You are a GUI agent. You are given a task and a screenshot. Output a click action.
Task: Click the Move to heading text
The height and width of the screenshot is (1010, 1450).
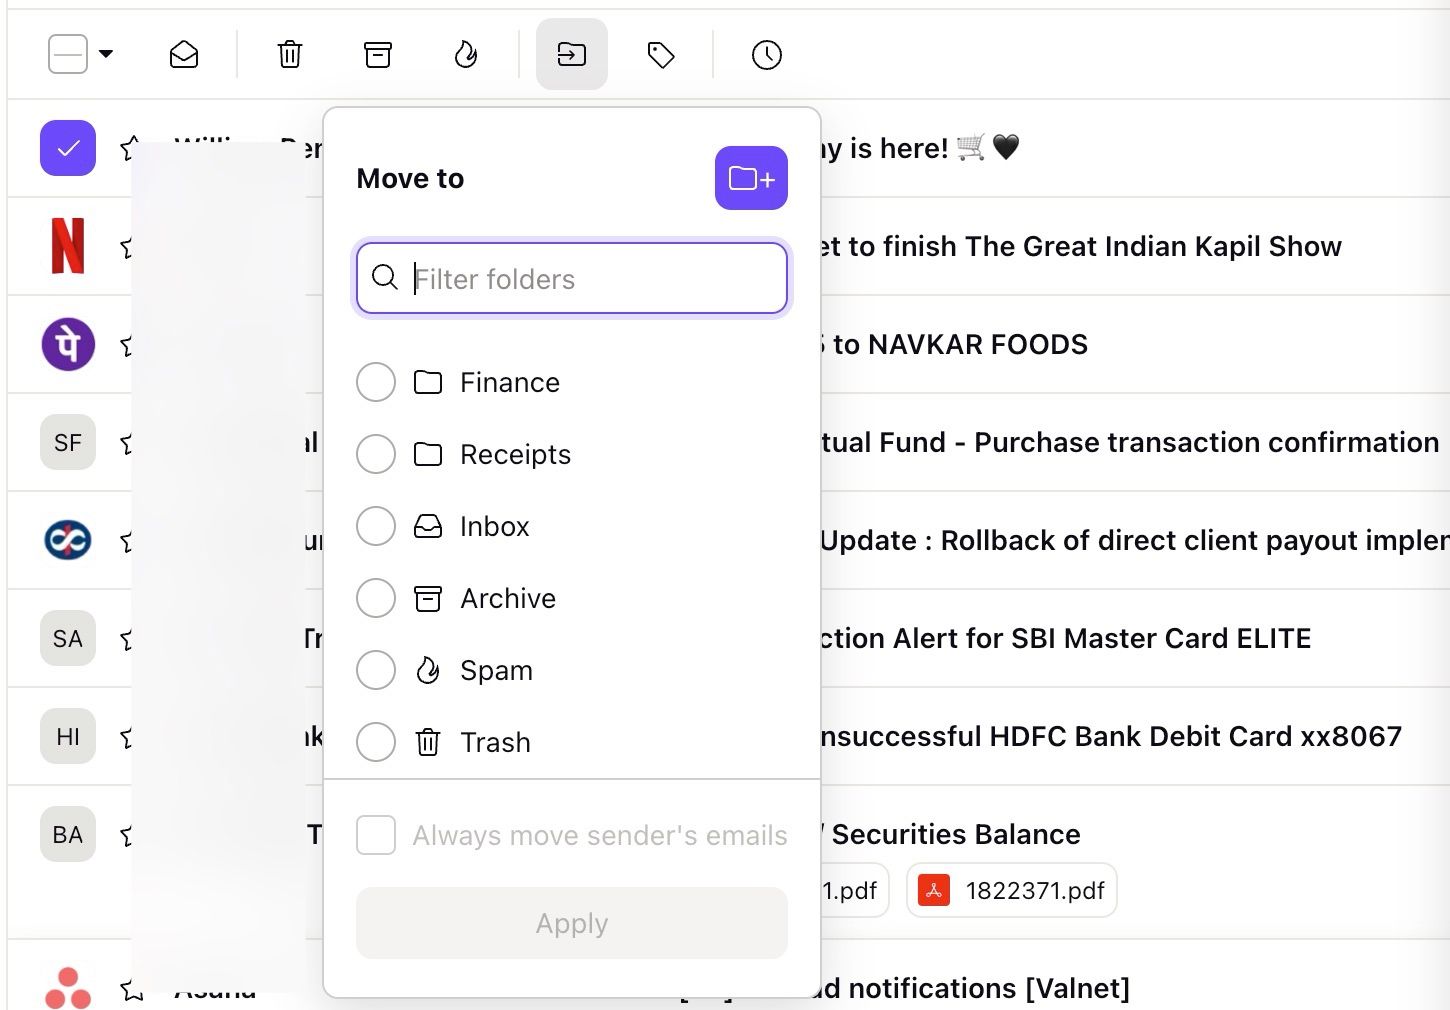[410, 178]
